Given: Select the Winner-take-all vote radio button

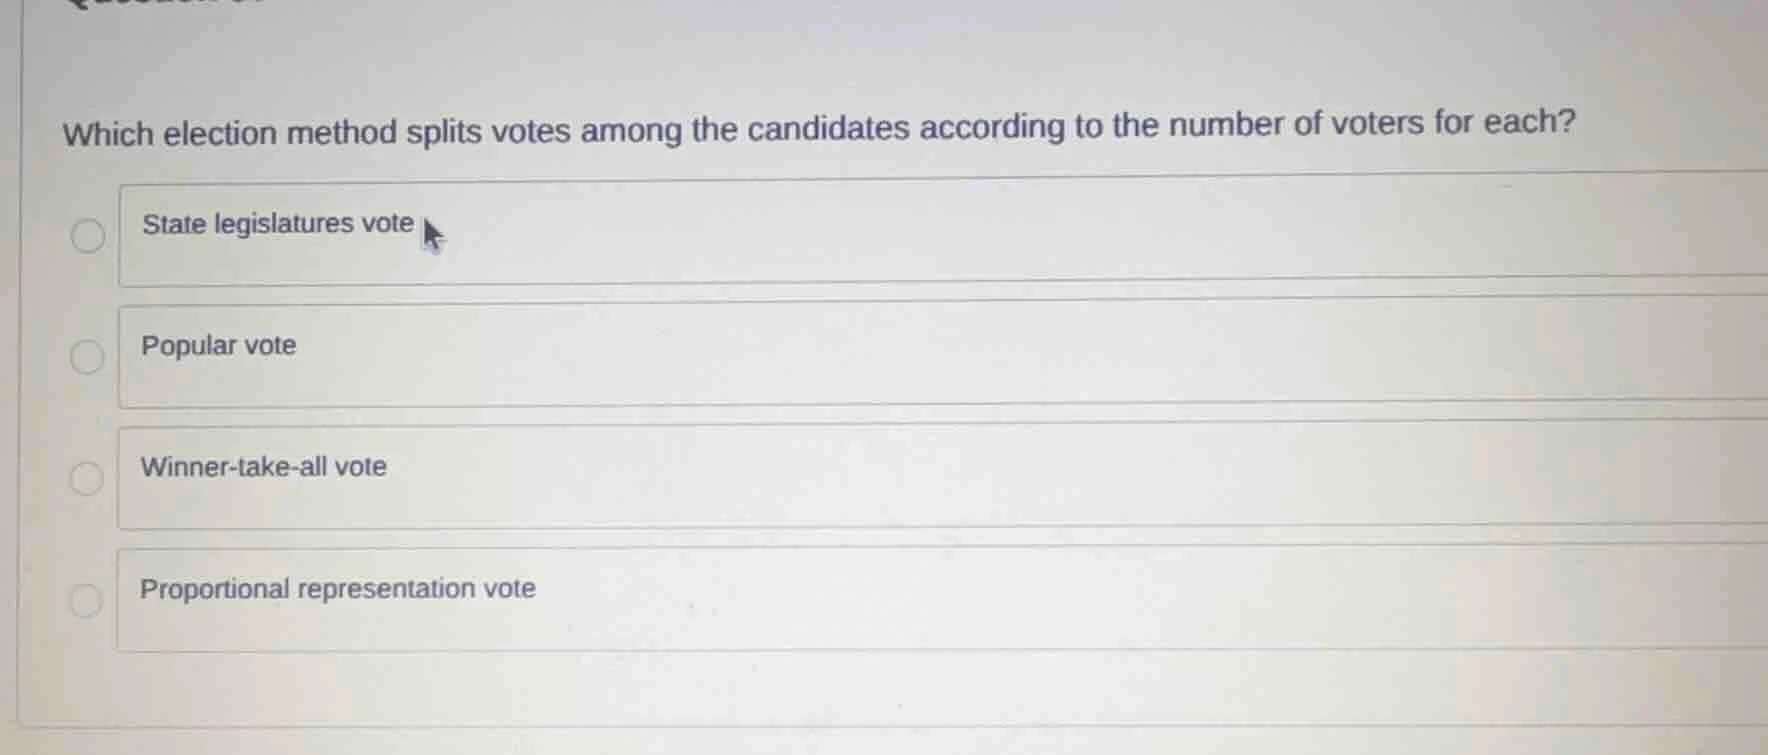Looking at the screenshot, I should pos(87,478).
